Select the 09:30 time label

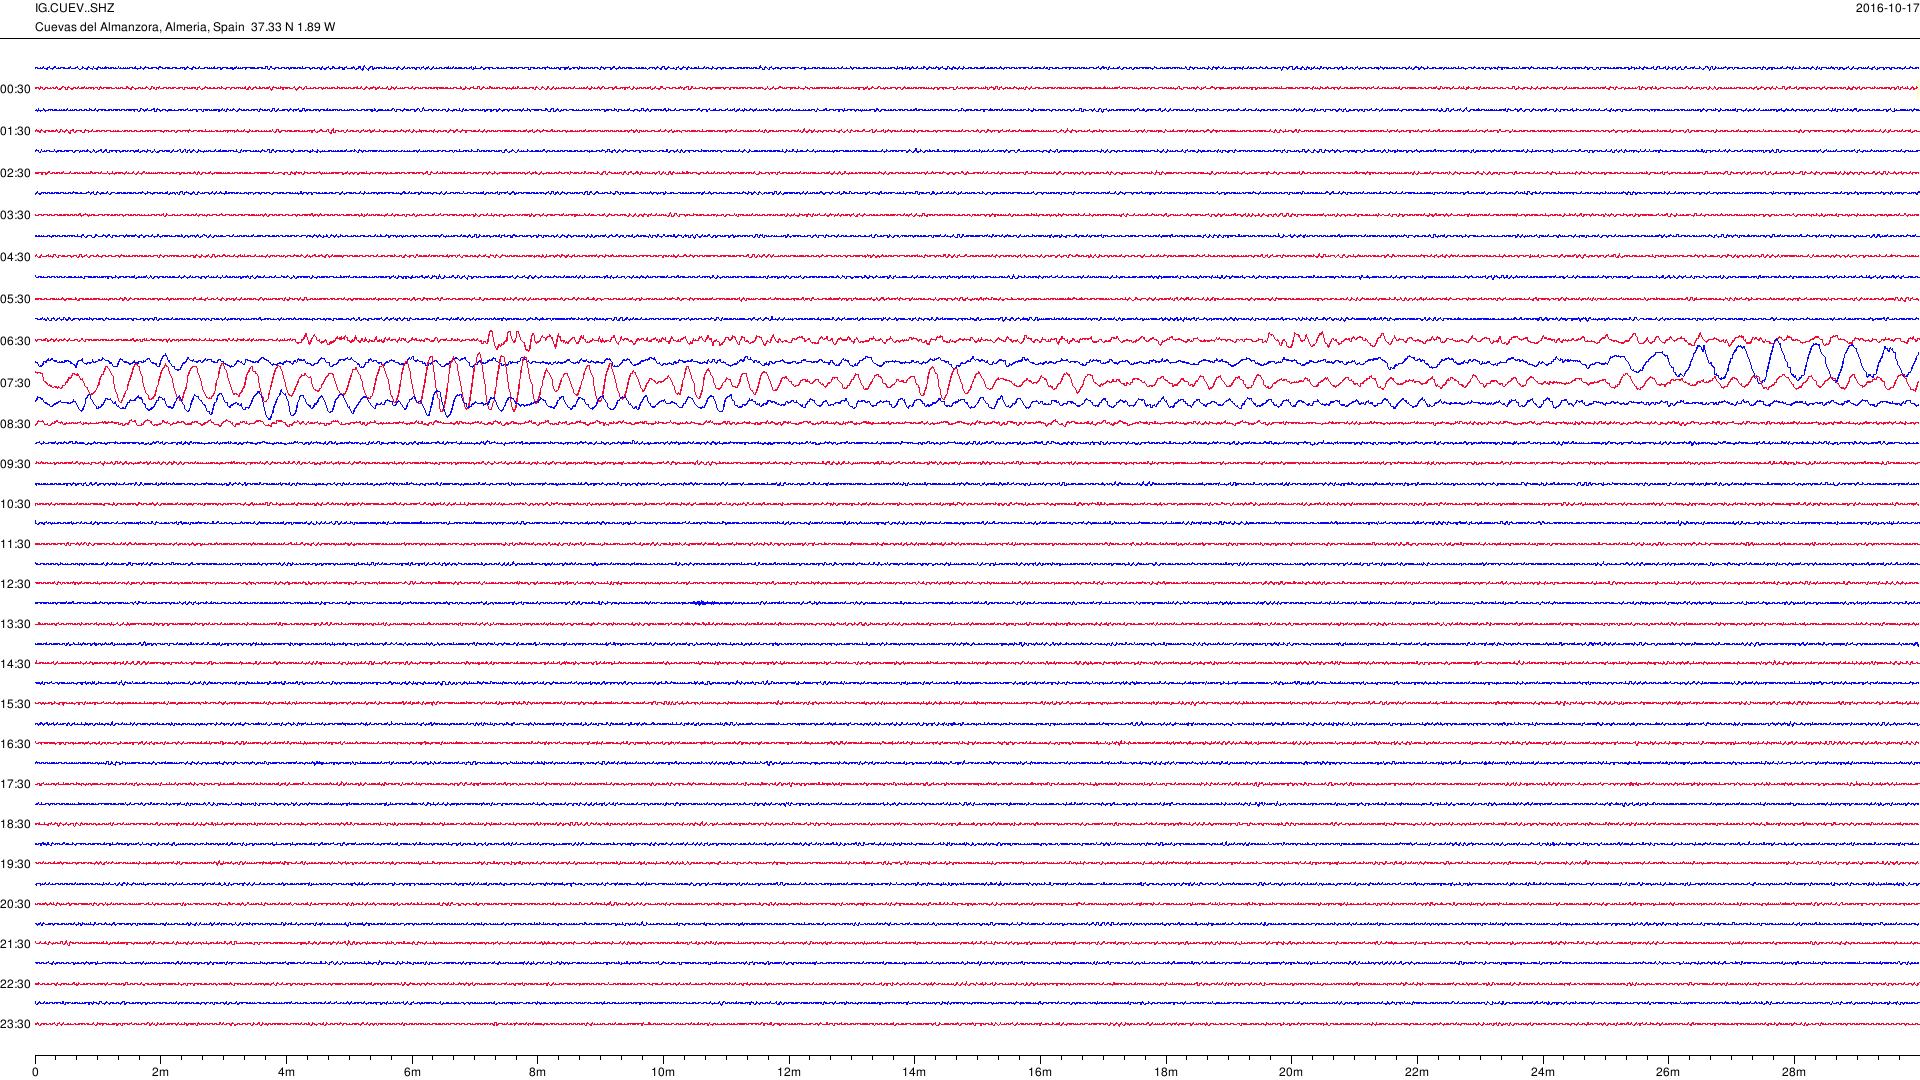15,464
